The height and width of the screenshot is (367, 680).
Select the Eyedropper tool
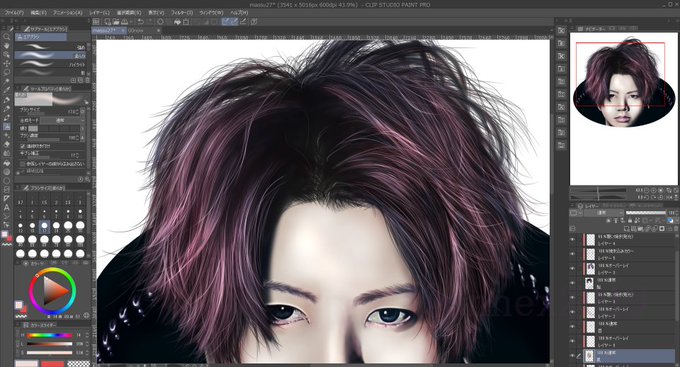click(x=6, y=91)
